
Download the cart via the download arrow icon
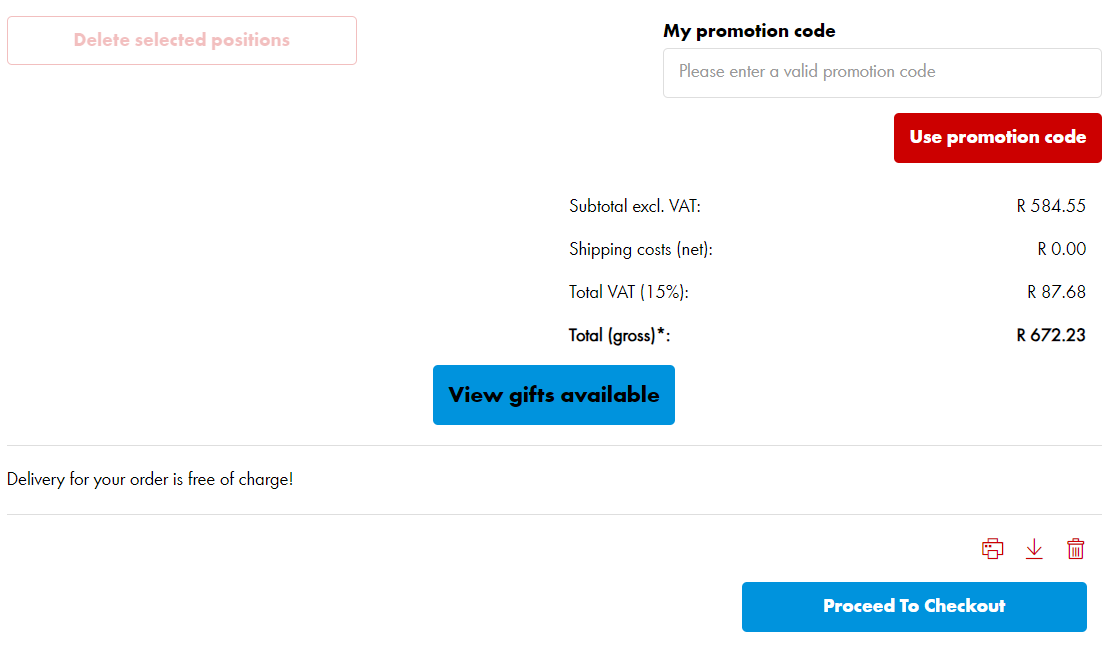tap(1034, 549)
